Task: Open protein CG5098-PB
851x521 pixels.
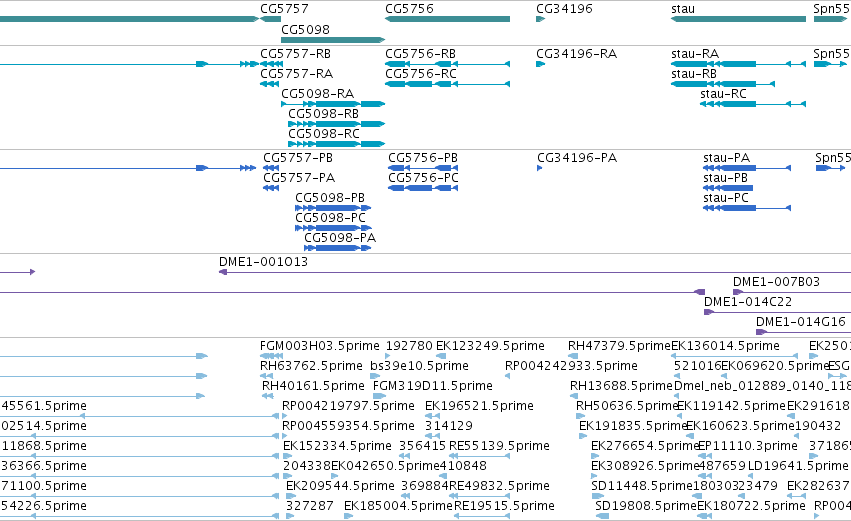Action: (x=330, y=198)
